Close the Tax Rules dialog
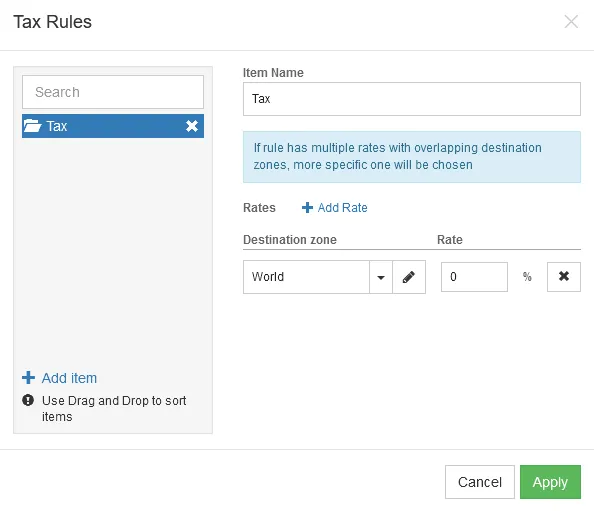The height and width of the screenshot is (511, 594). coord(571,22)
